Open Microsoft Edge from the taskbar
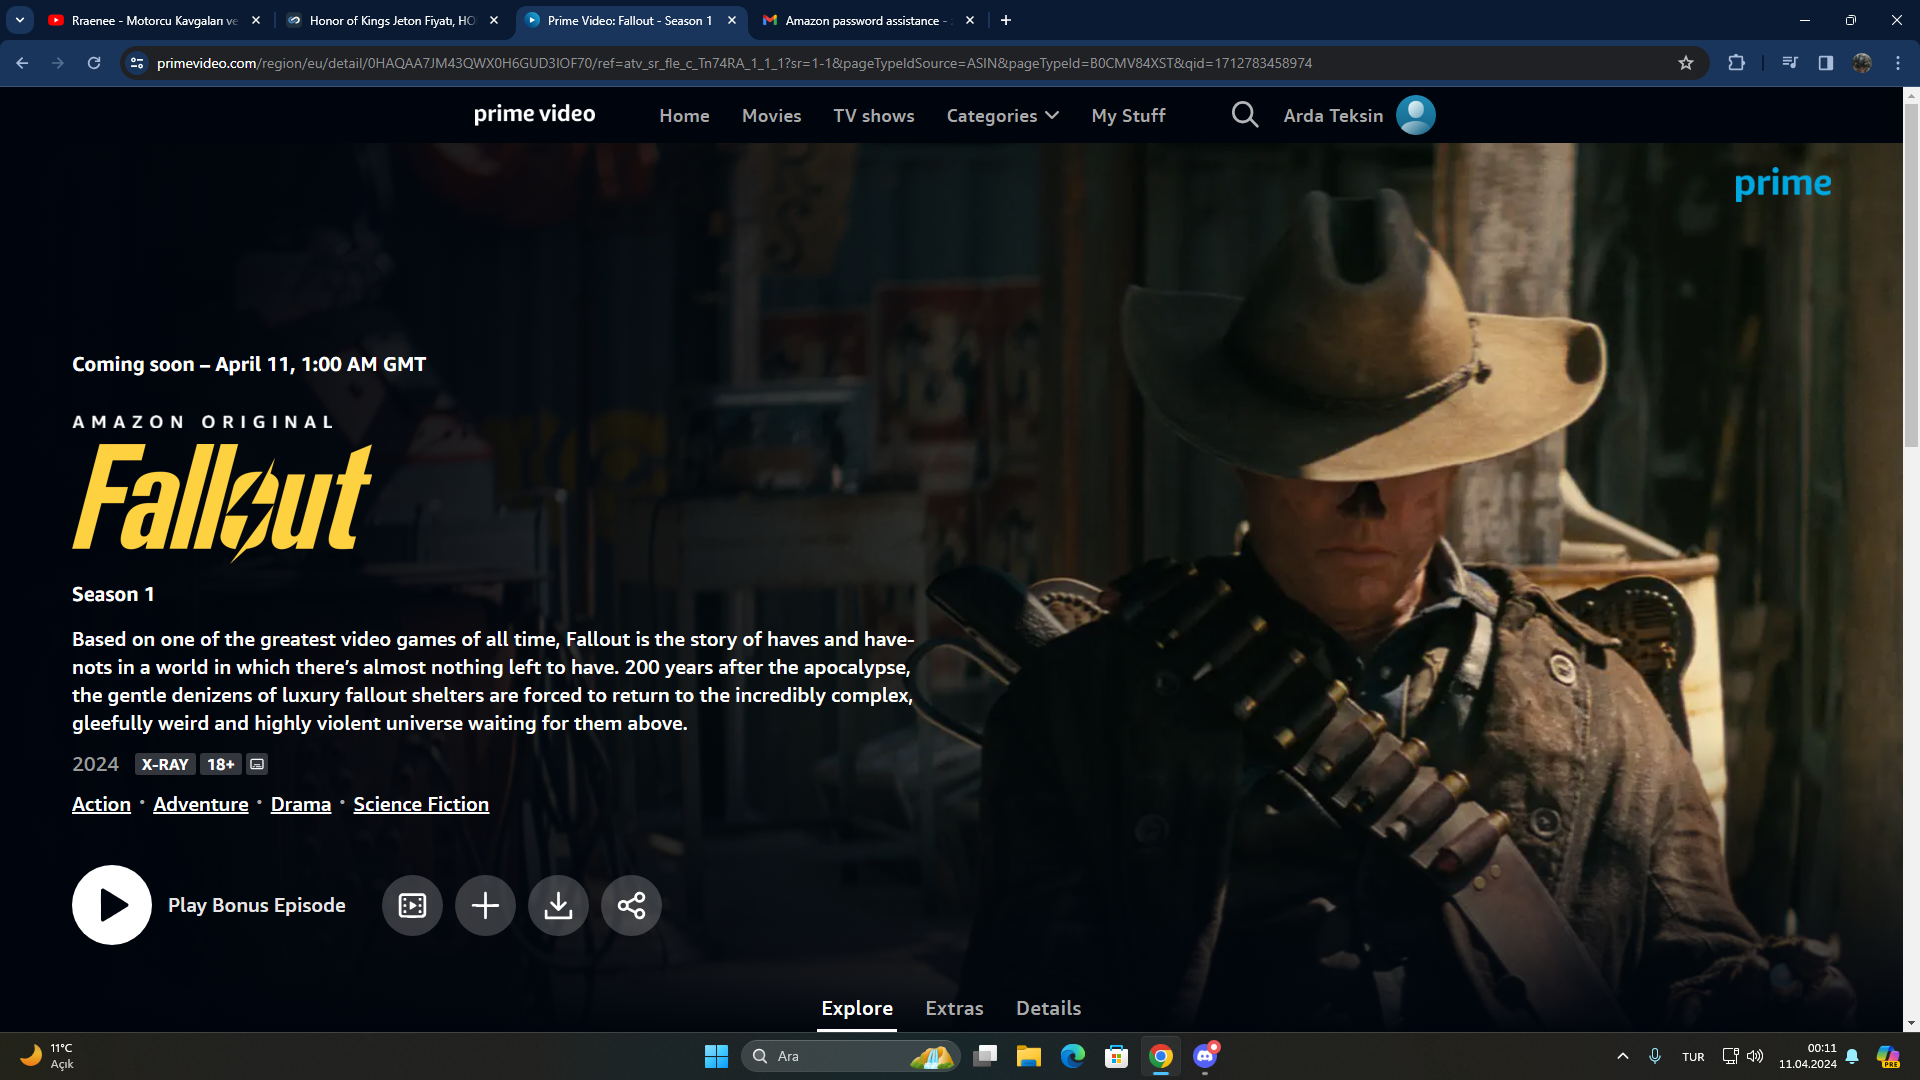 1072,1056
